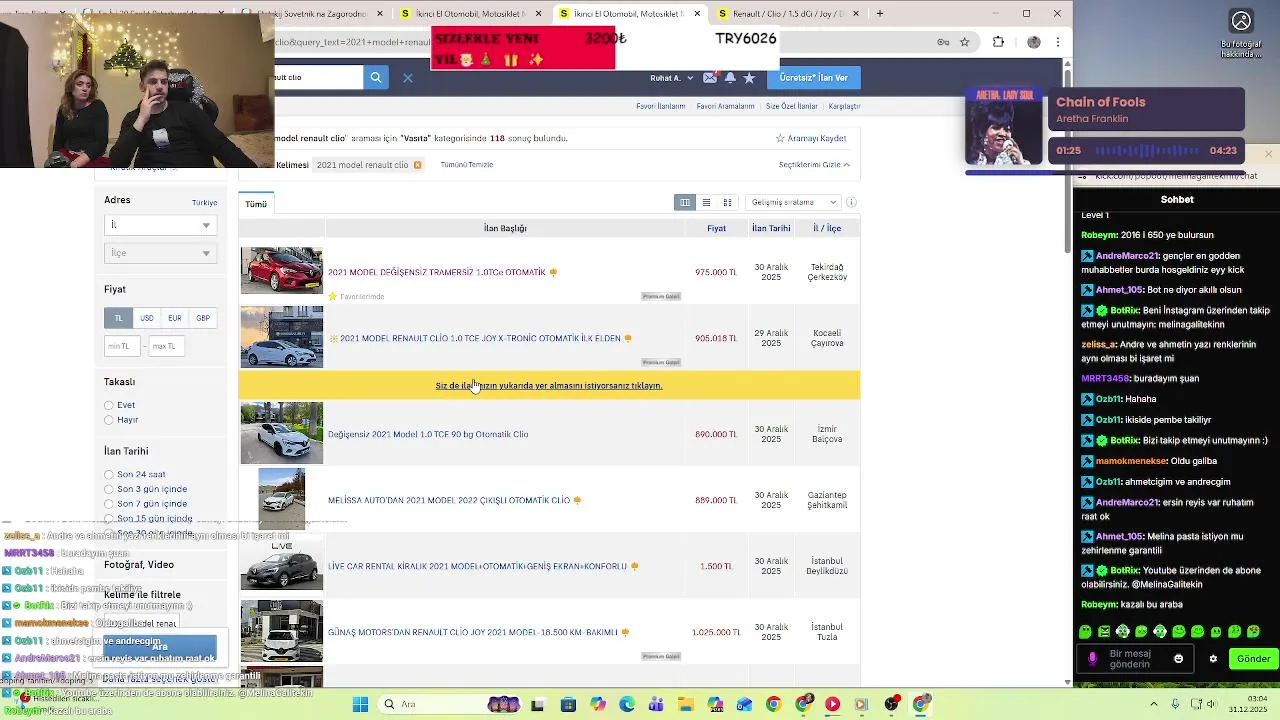This screenshot has height=720, width=1280.
Task: Click the password key icon in address bar
Action: 943,42
